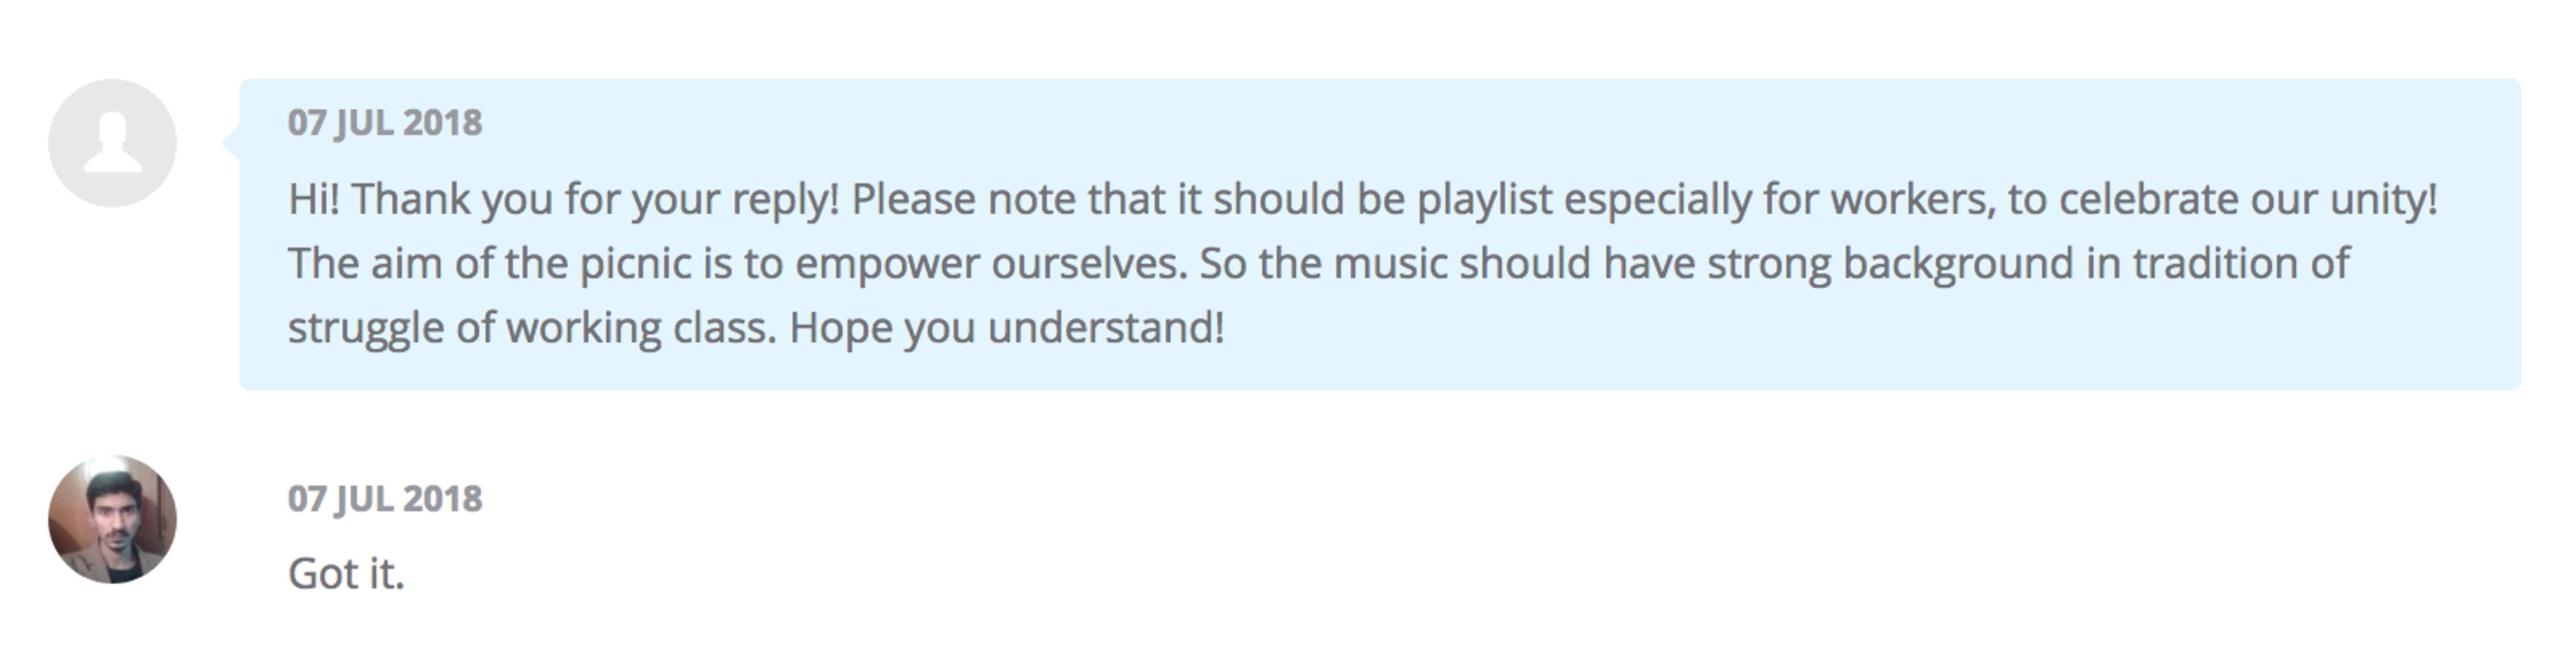Click "Hi! Thank you for your reply!" text
This screenshot has width=2576, height=656.
[564, 199]
